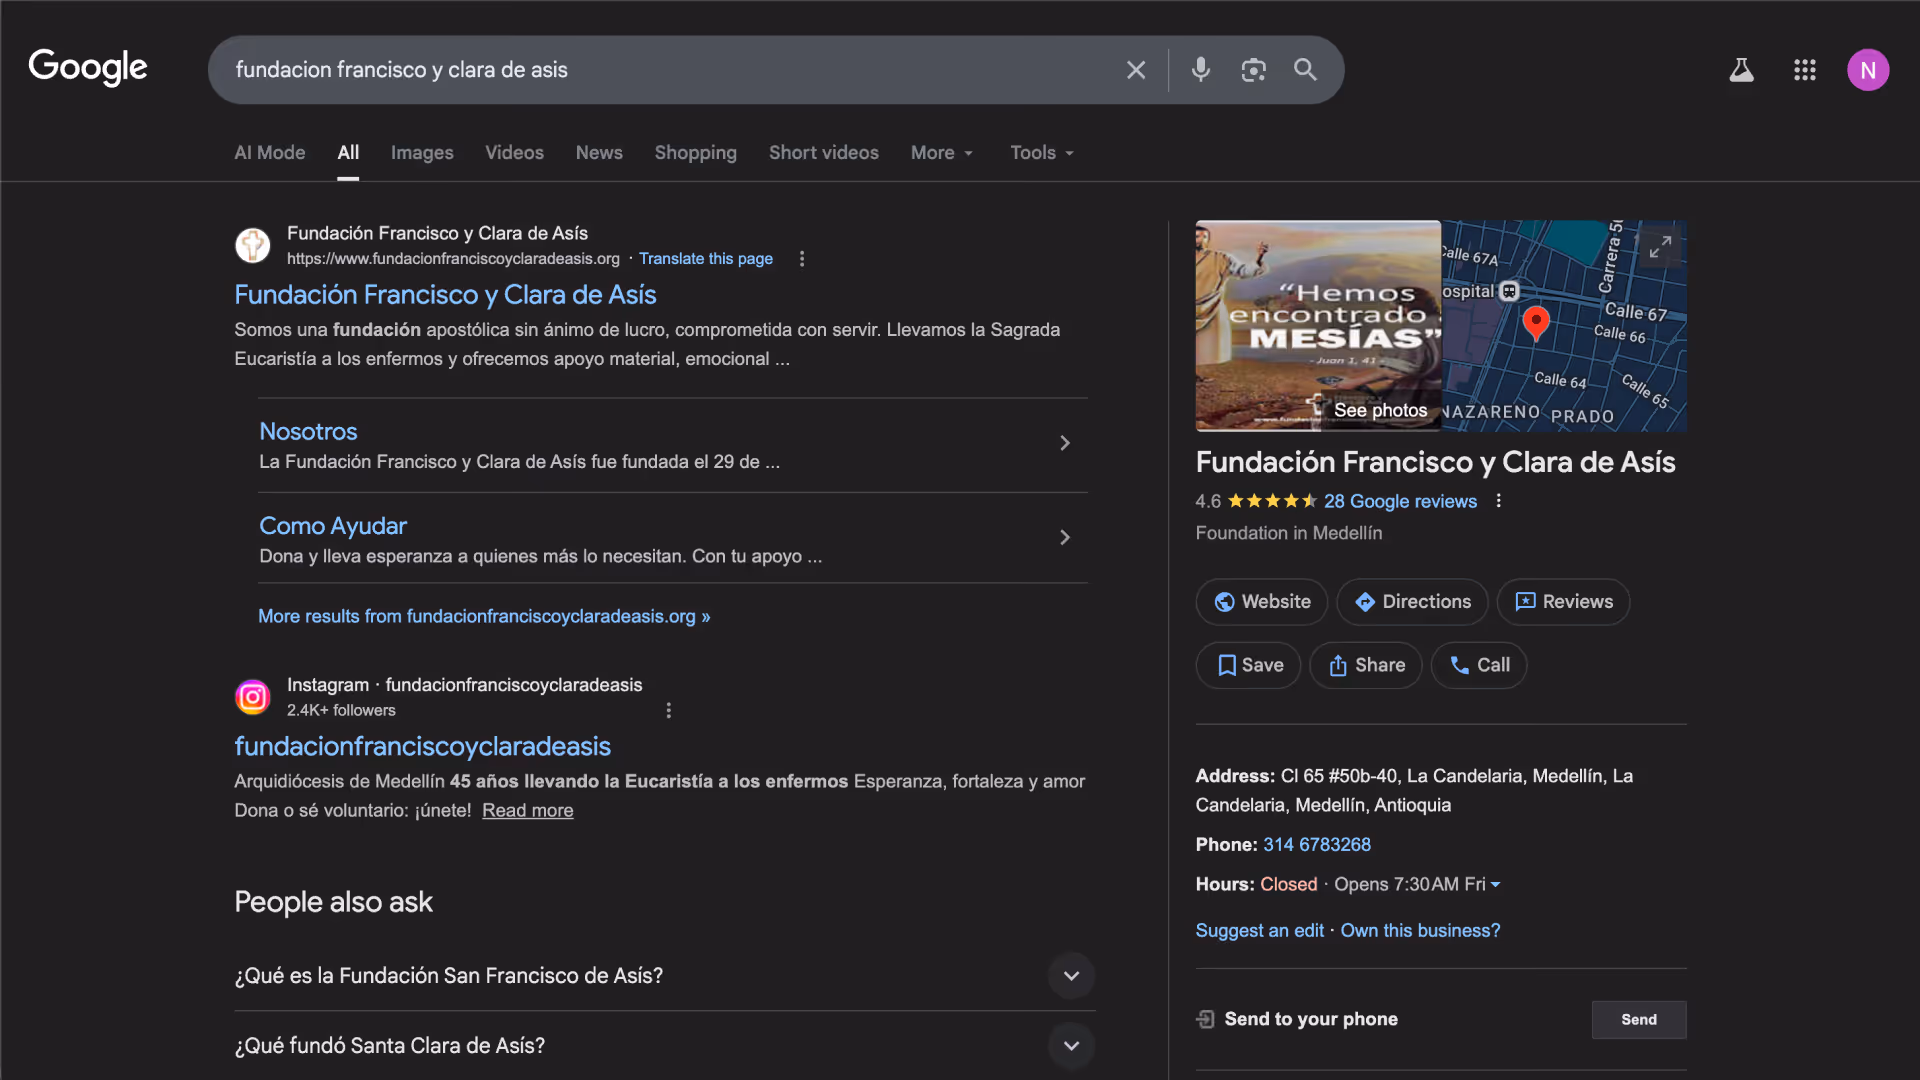Click the foundation site favicon

coord(253,245)
